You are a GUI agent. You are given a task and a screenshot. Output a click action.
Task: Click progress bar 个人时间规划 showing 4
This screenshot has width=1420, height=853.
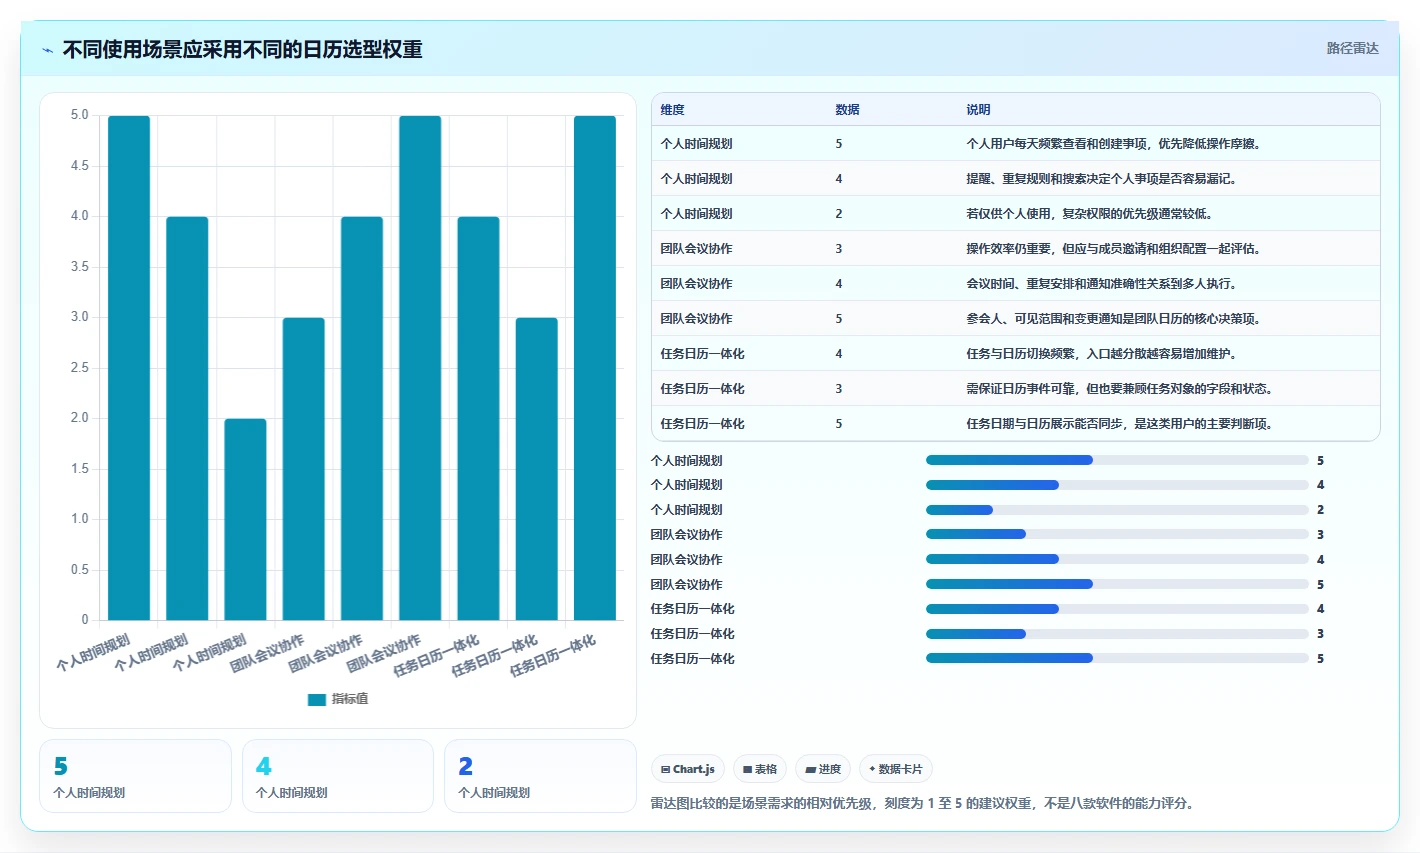click(x=1117, y=485)
